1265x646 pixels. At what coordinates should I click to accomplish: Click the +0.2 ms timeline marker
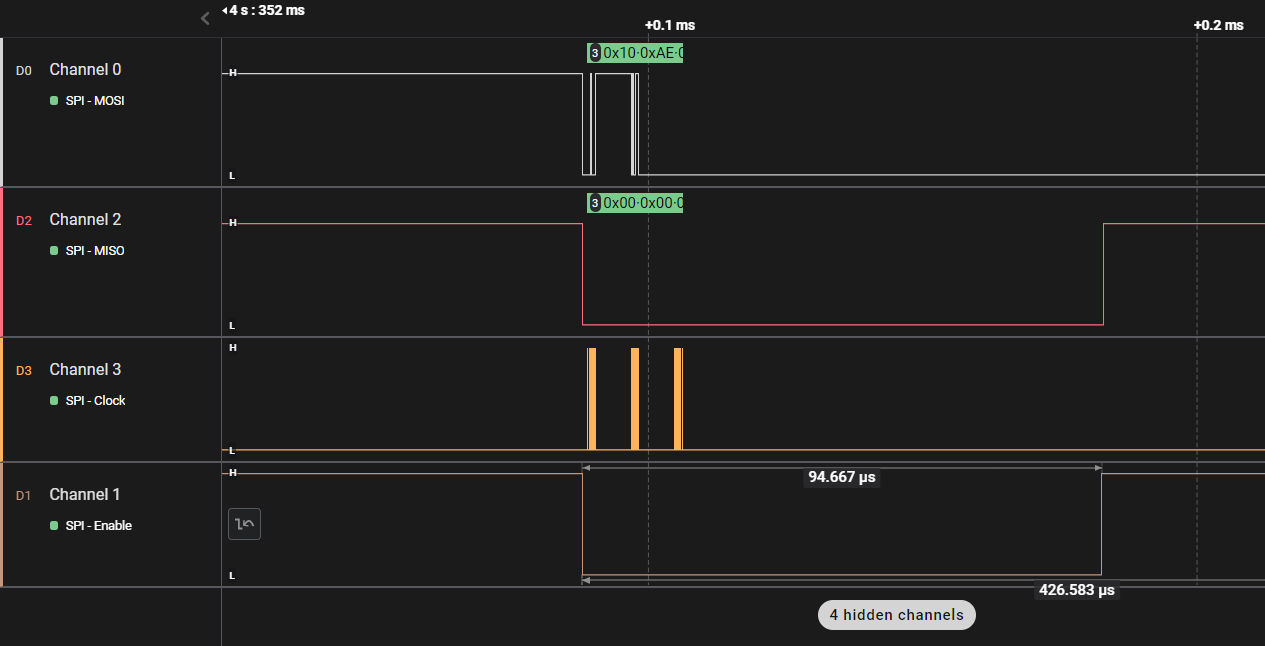(x=1218, y=25)
